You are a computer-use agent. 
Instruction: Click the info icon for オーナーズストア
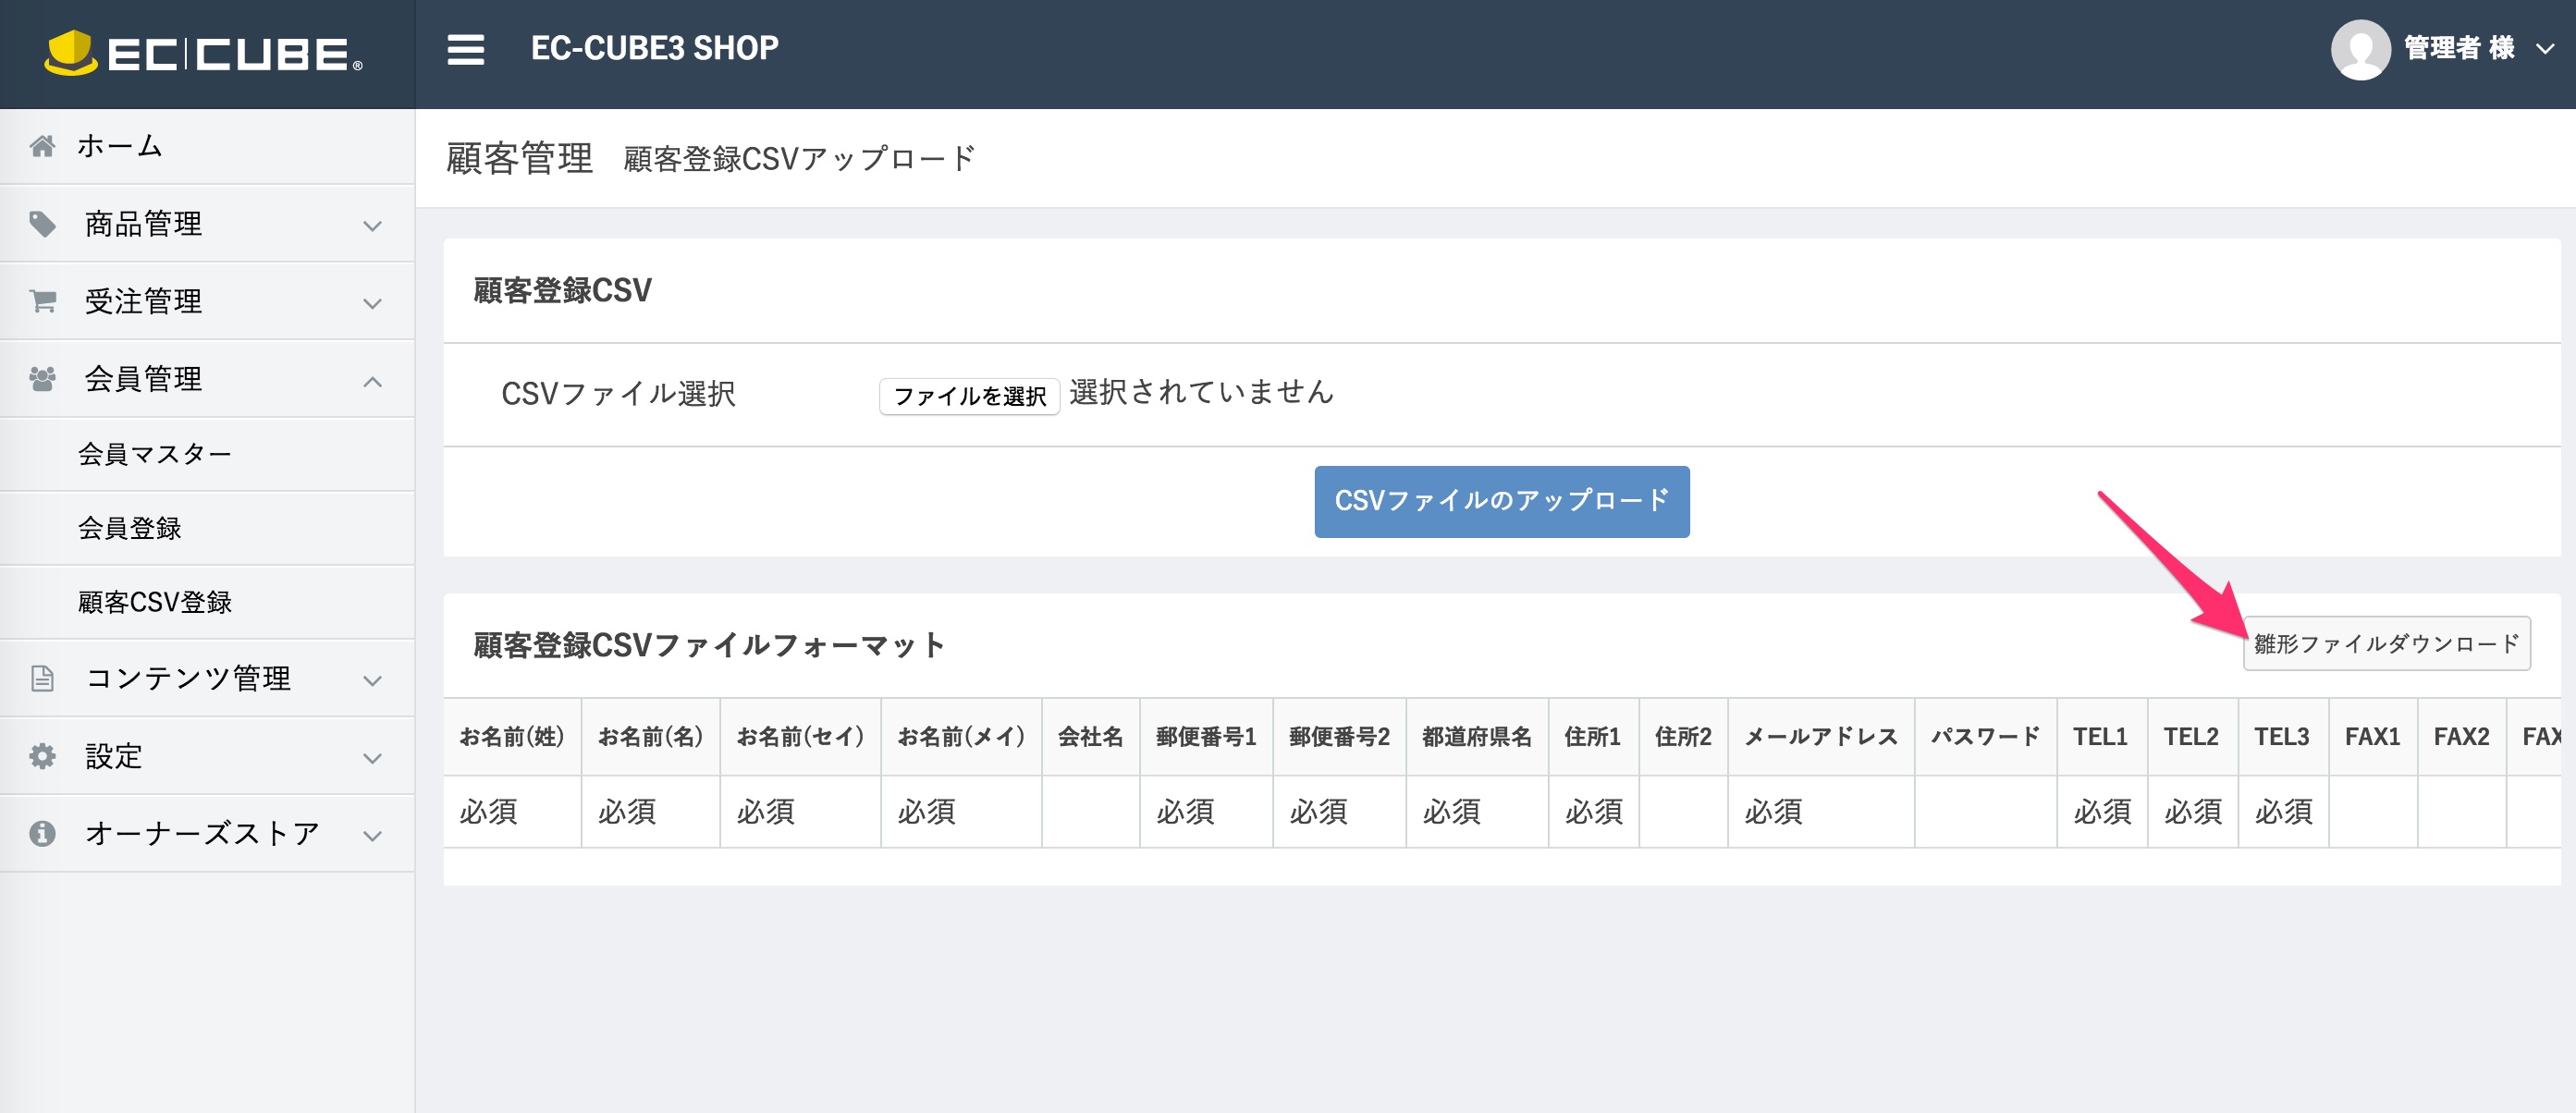point(42,832)
